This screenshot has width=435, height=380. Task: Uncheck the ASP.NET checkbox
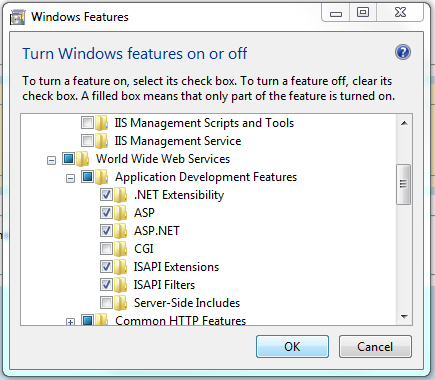coord(106,230)
